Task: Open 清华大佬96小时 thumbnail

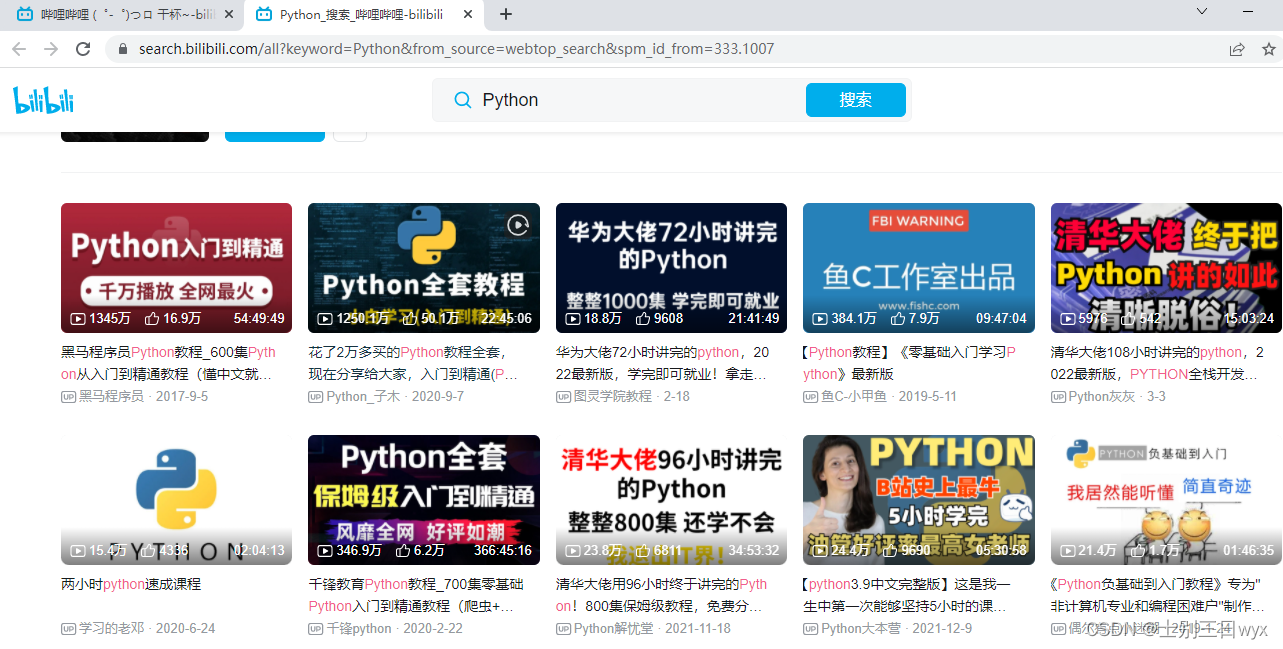Action: coord(671,500)
